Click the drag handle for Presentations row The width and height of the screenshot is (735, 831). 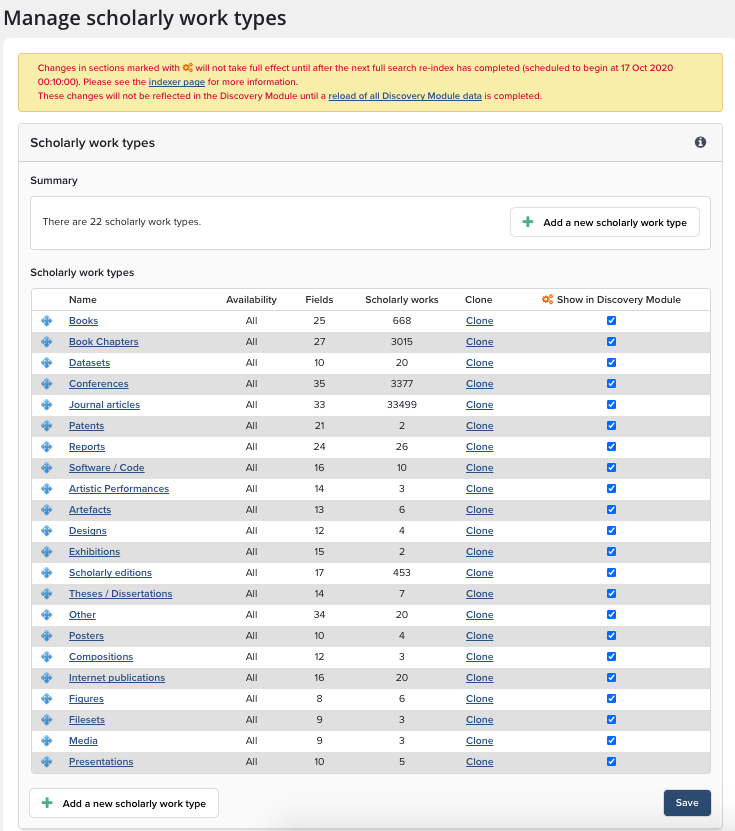[46, 762]
